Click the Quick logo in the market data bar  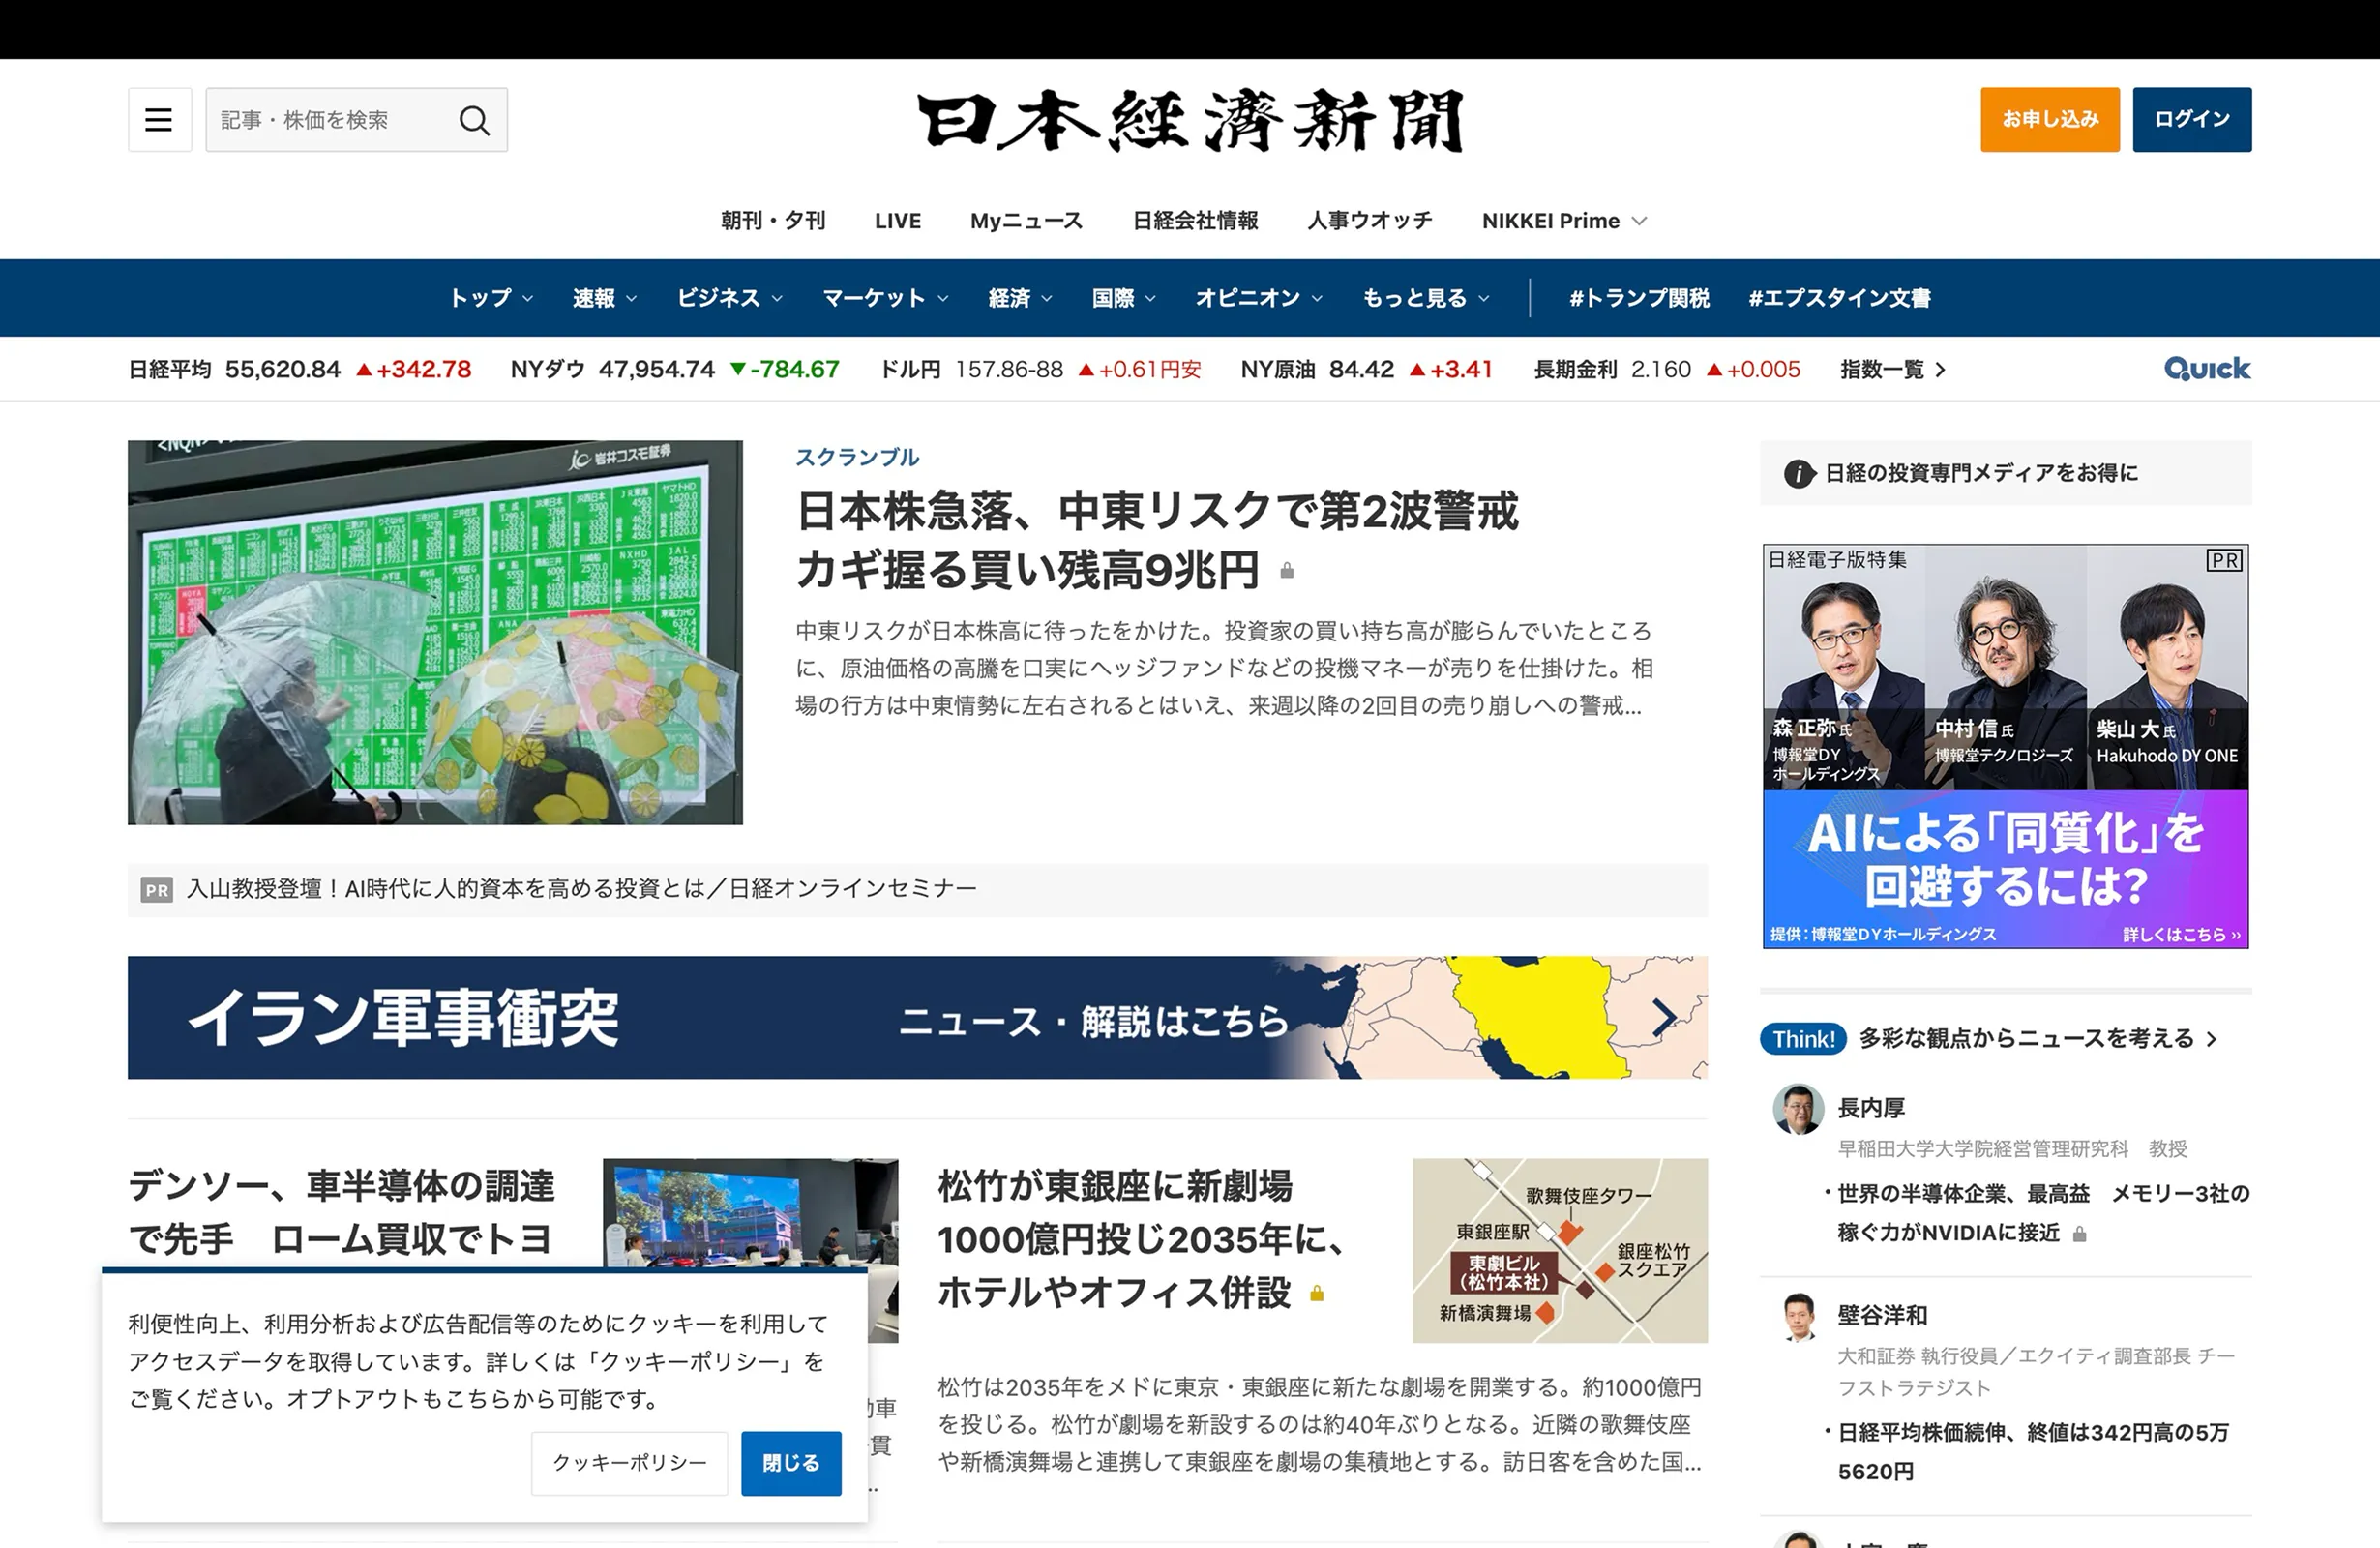click(x=2205, y=368)
